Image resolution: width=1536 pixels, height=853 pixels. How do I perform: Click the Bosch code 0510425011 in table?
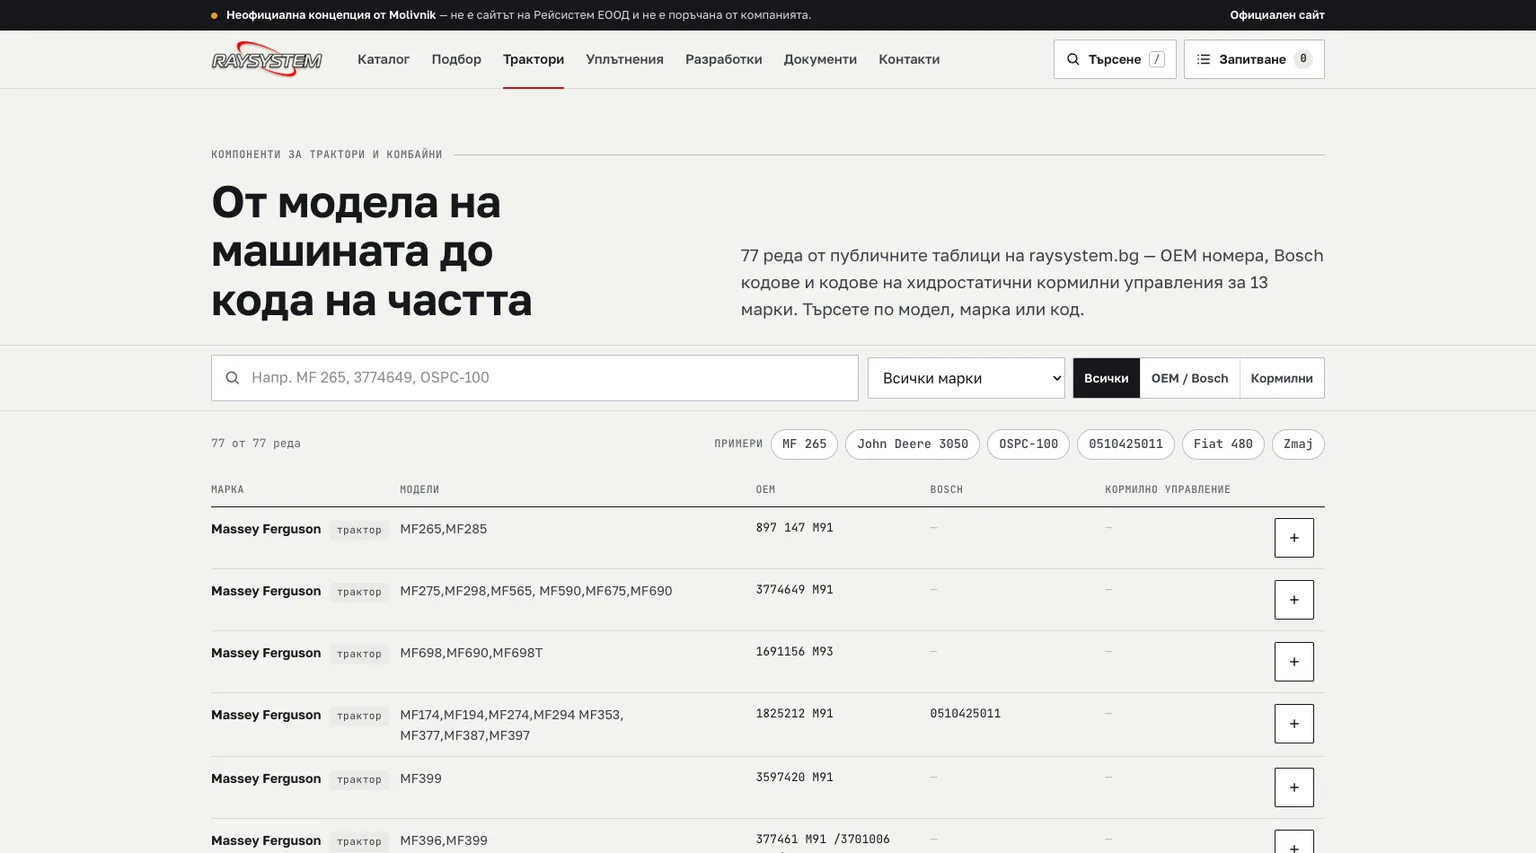point(965,714)
